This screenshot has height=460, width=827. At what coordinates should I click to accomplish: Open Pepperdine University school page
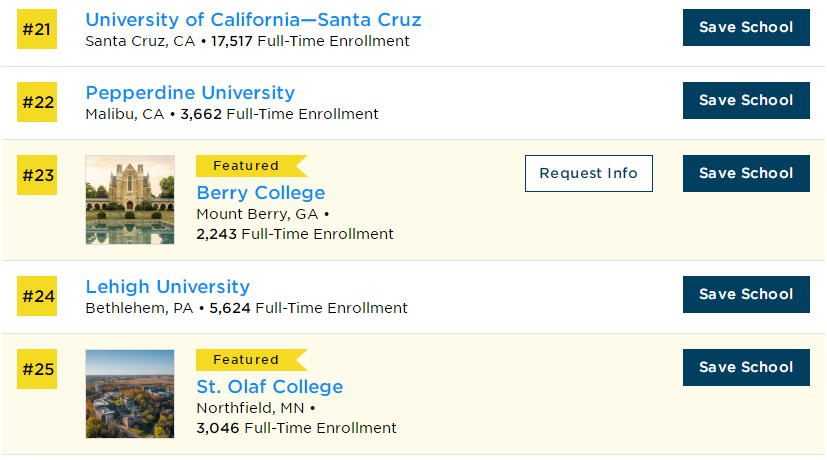[190, 93]
